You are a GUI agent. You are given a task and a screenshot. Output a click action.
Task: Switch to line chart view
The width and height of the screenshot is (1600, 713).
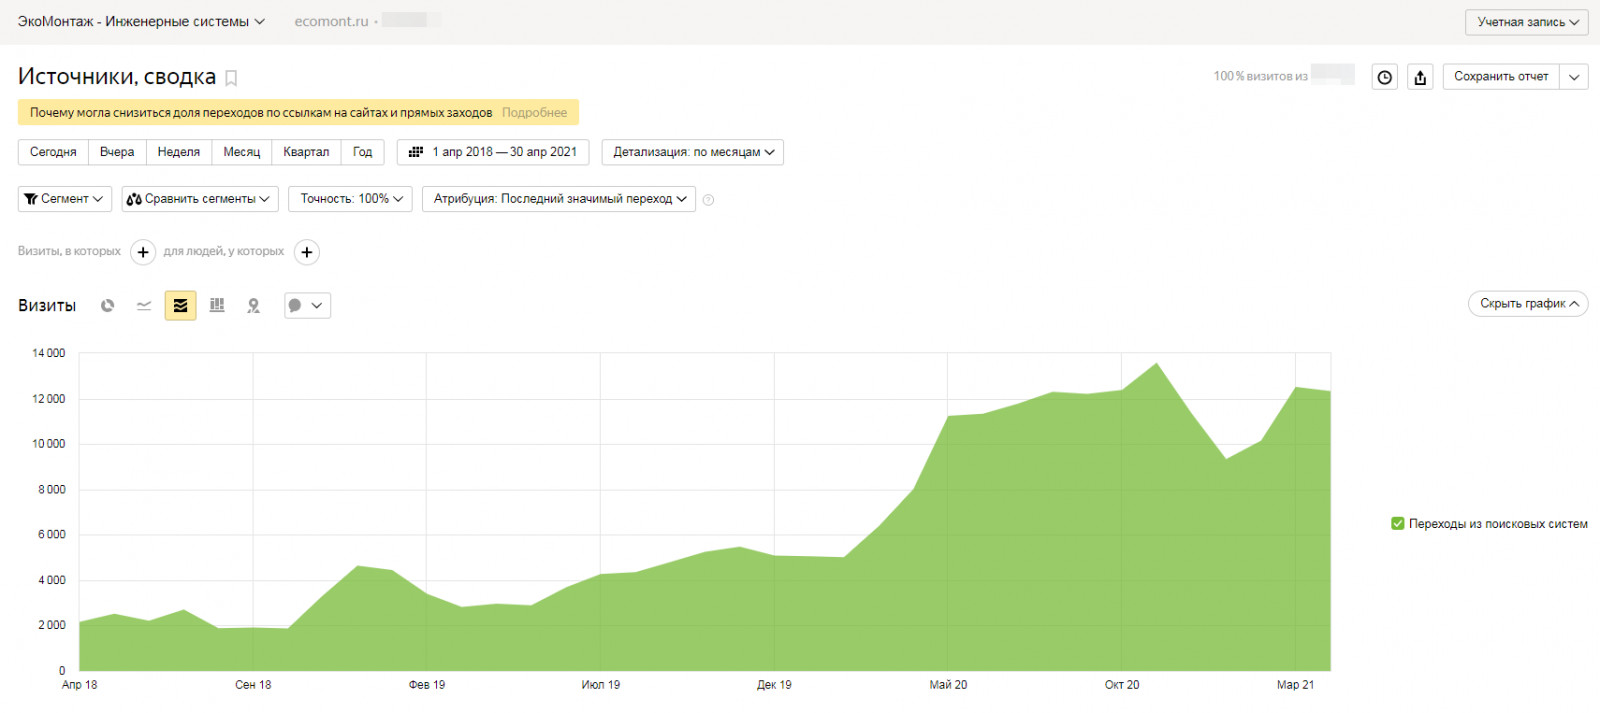pos(144,306)
